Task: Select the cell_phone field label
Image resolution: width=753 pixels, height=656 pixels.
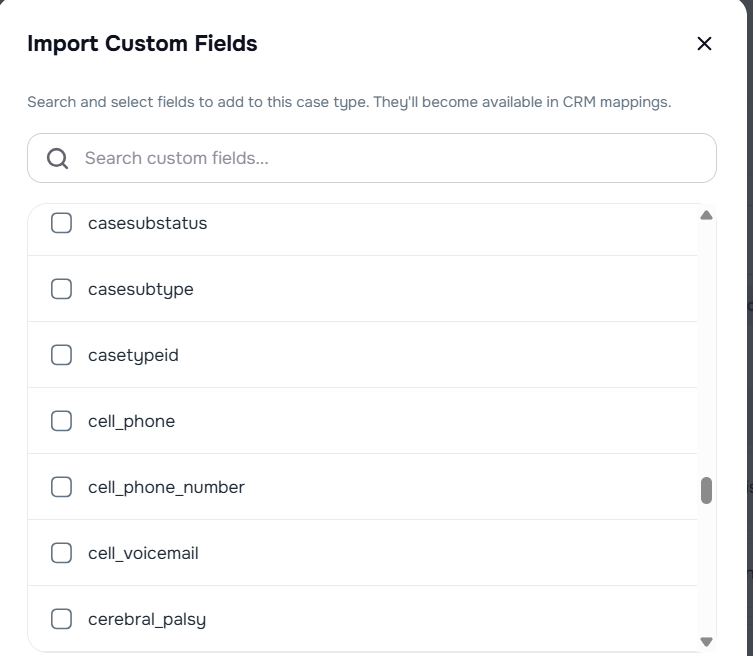Action: (x=131, y=421)
